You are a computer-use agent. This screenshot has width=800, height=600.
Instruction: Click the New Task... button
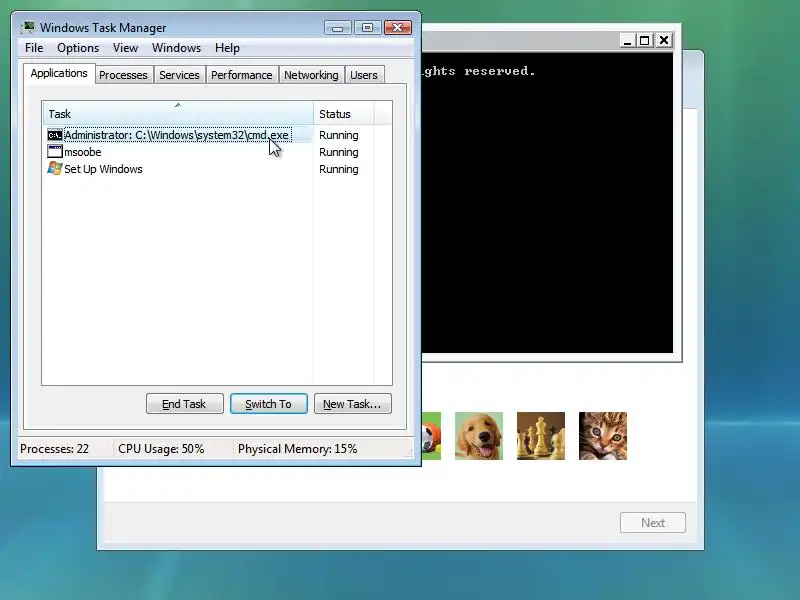tap(353, 404)
